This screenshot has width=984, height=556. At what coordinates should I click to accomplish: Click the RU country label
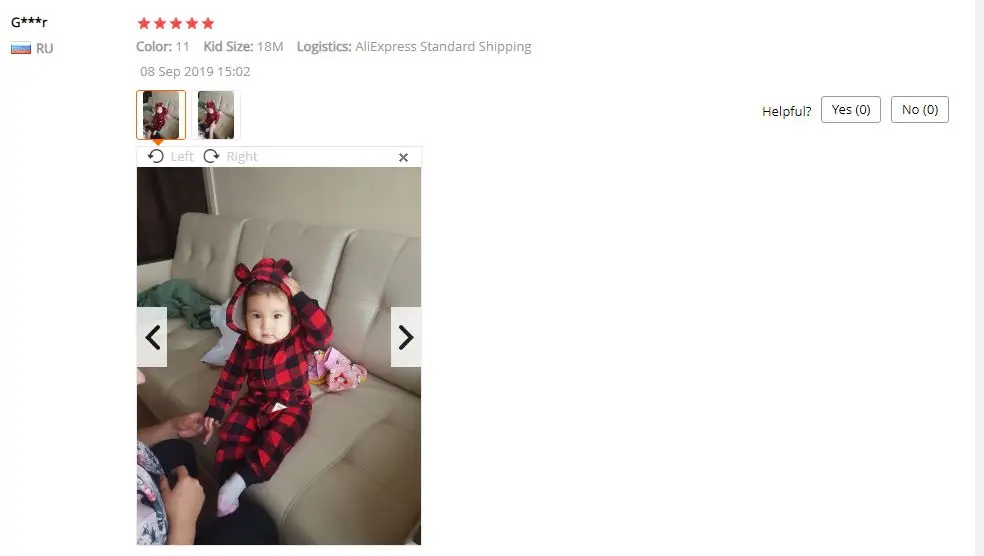[x=45, y=48]
